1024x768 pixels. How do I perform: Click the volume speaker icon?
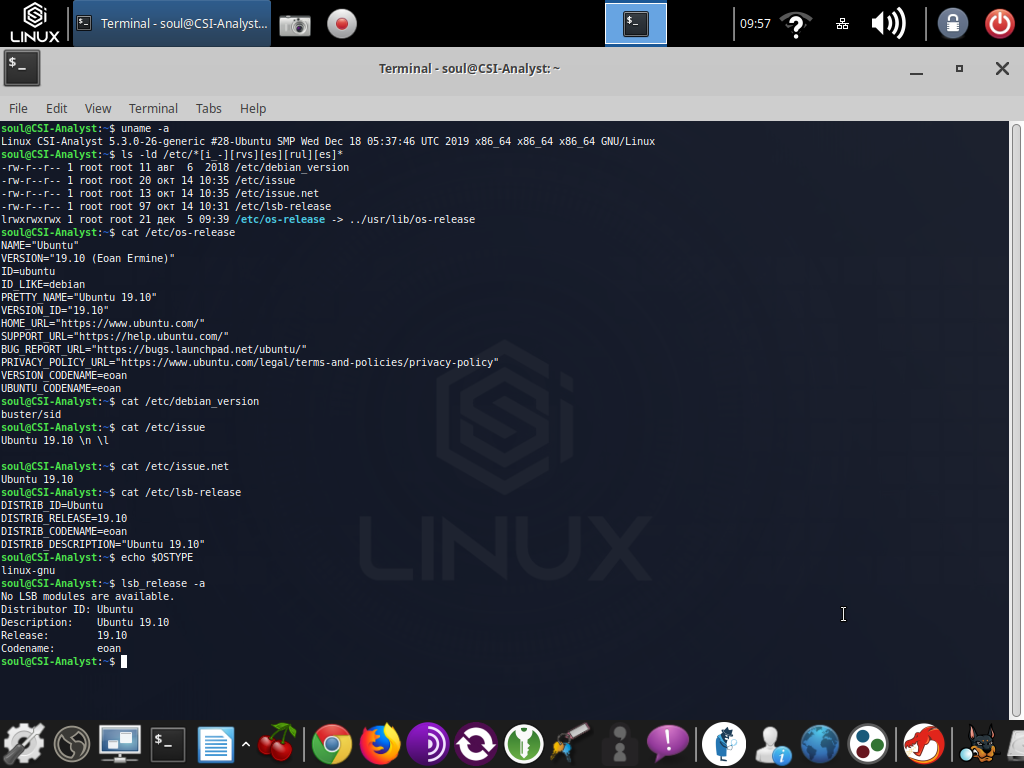coord(889,24)
